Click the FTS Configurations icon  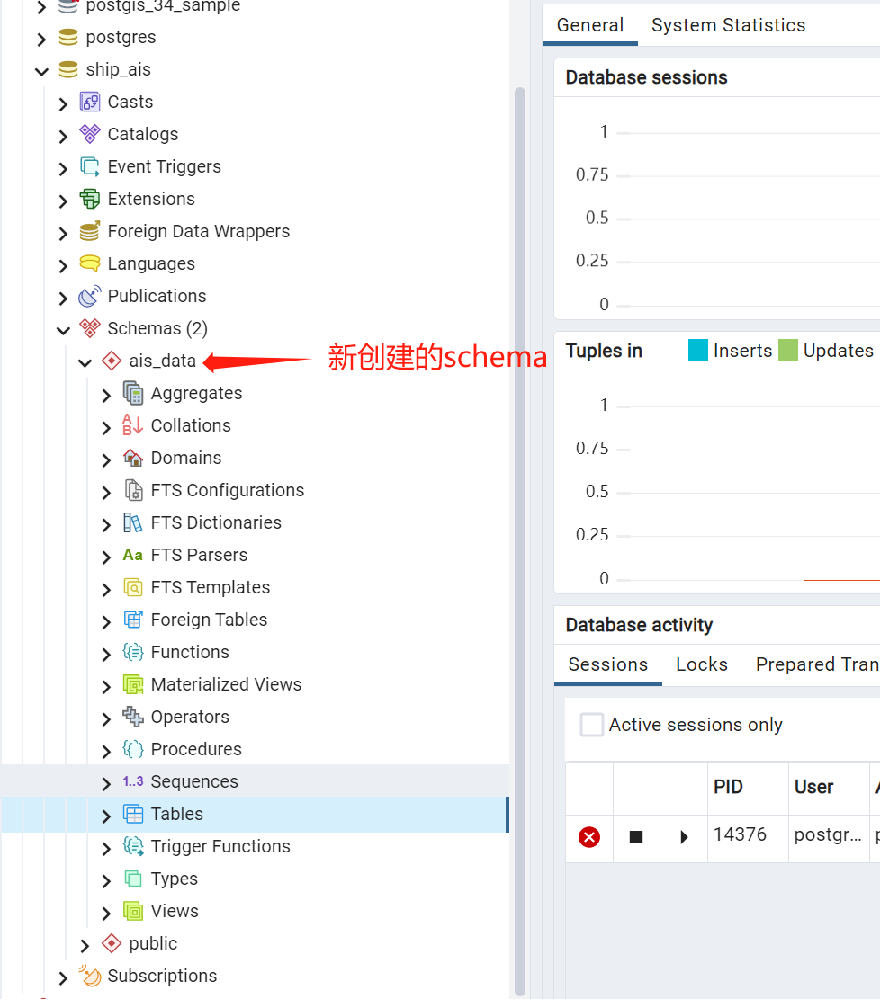click(133, 490)
